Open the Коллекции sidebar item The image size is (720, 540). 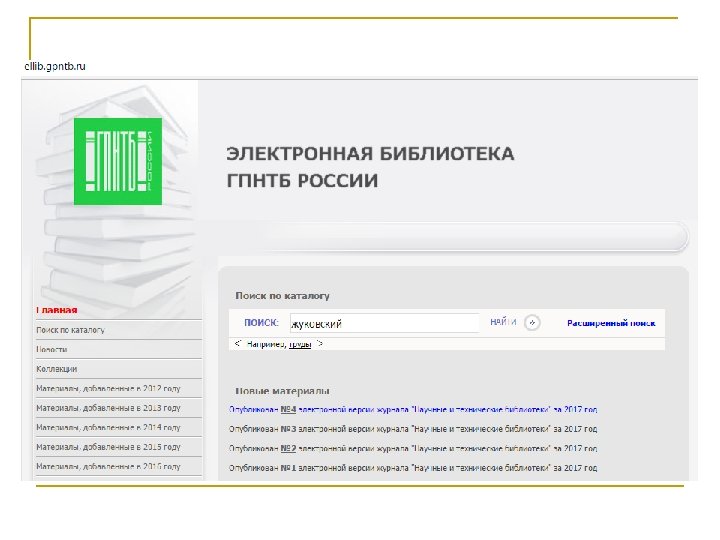pos(56,369)
